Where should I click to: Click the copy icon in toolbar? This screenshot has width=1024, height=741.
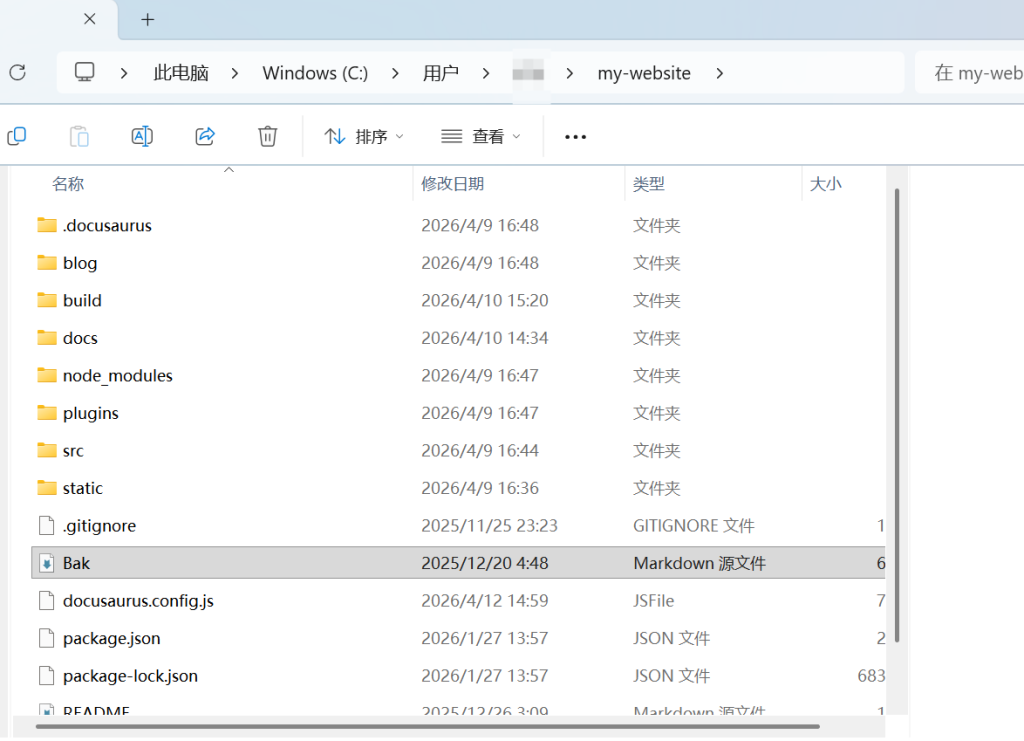point(16,136)
